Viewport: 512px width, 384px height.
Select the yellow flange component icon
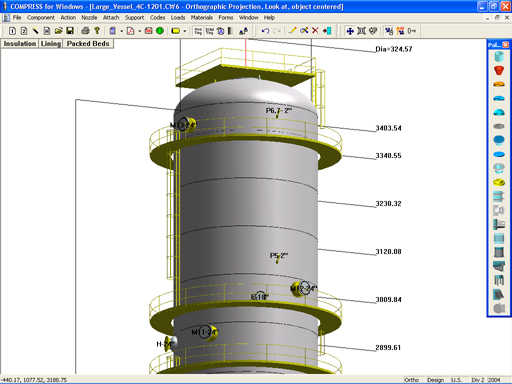pos(499,182)
